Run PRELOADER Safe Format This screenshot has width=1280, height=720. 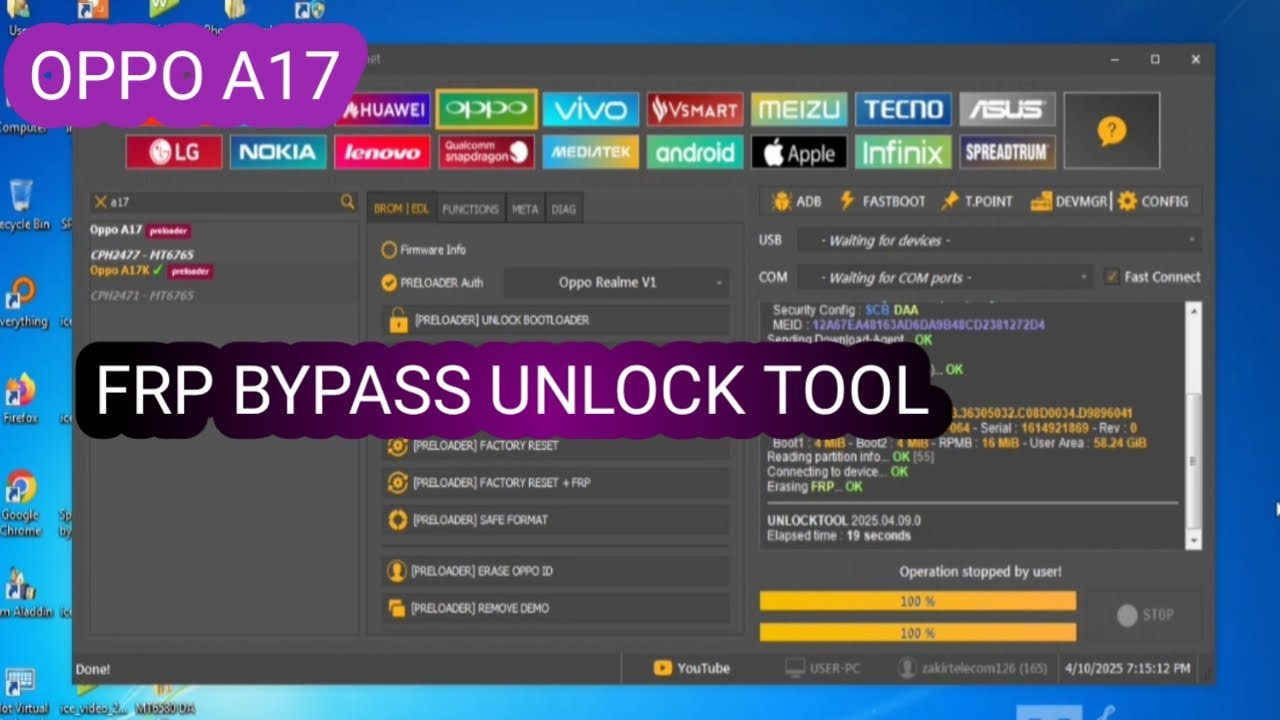tap(555, 520)
